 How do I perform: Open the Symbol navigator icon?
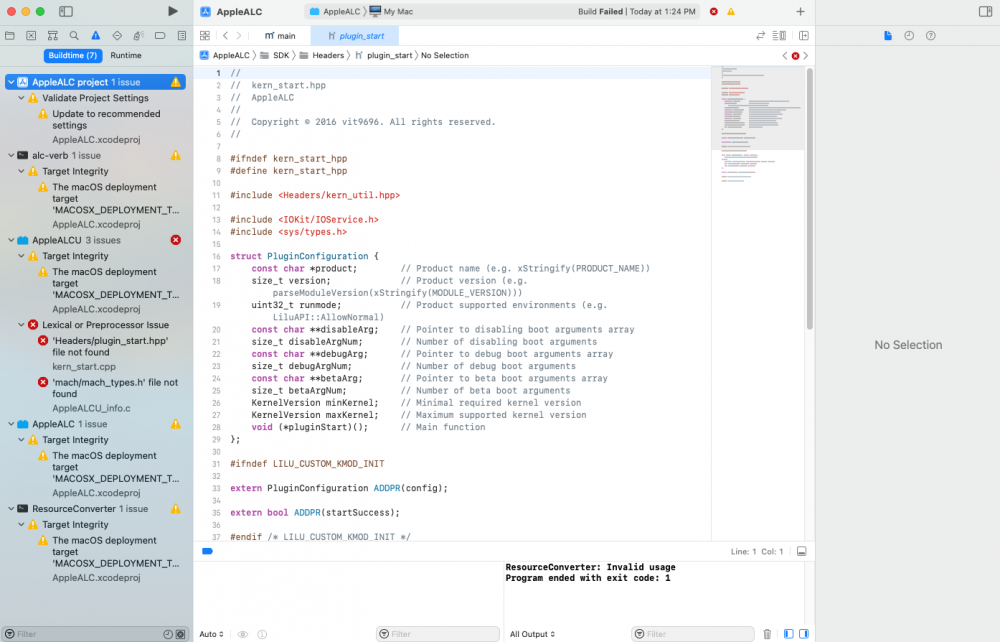click(x=52, y=36)
